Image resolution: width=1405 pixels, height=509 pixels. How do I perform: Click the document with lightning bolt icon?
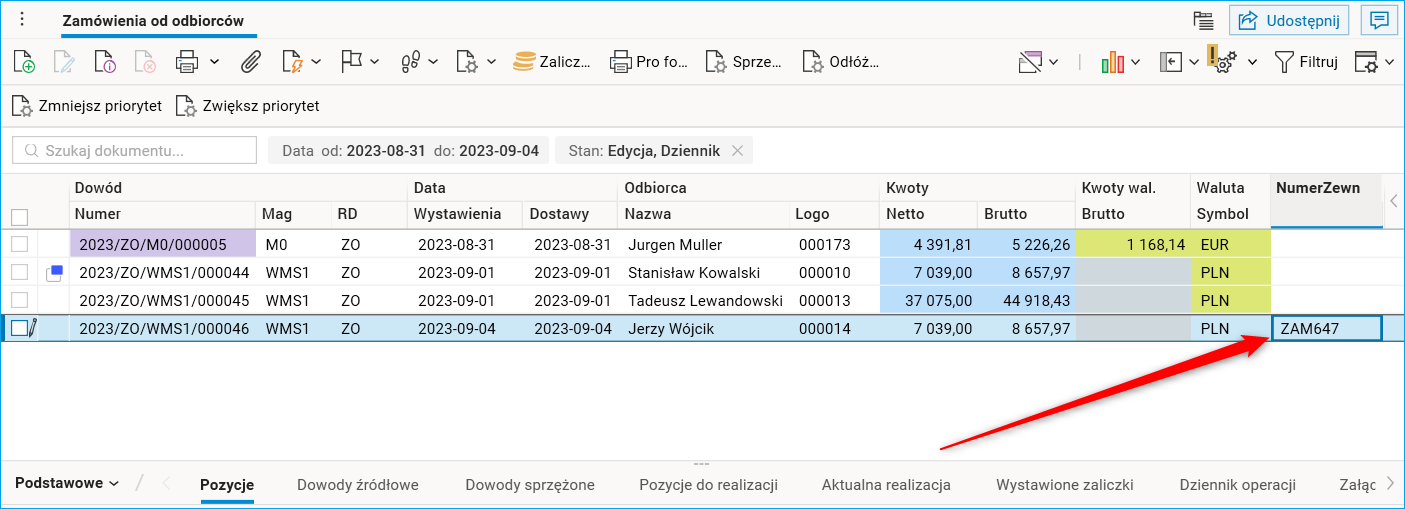[x=292, y=62]
